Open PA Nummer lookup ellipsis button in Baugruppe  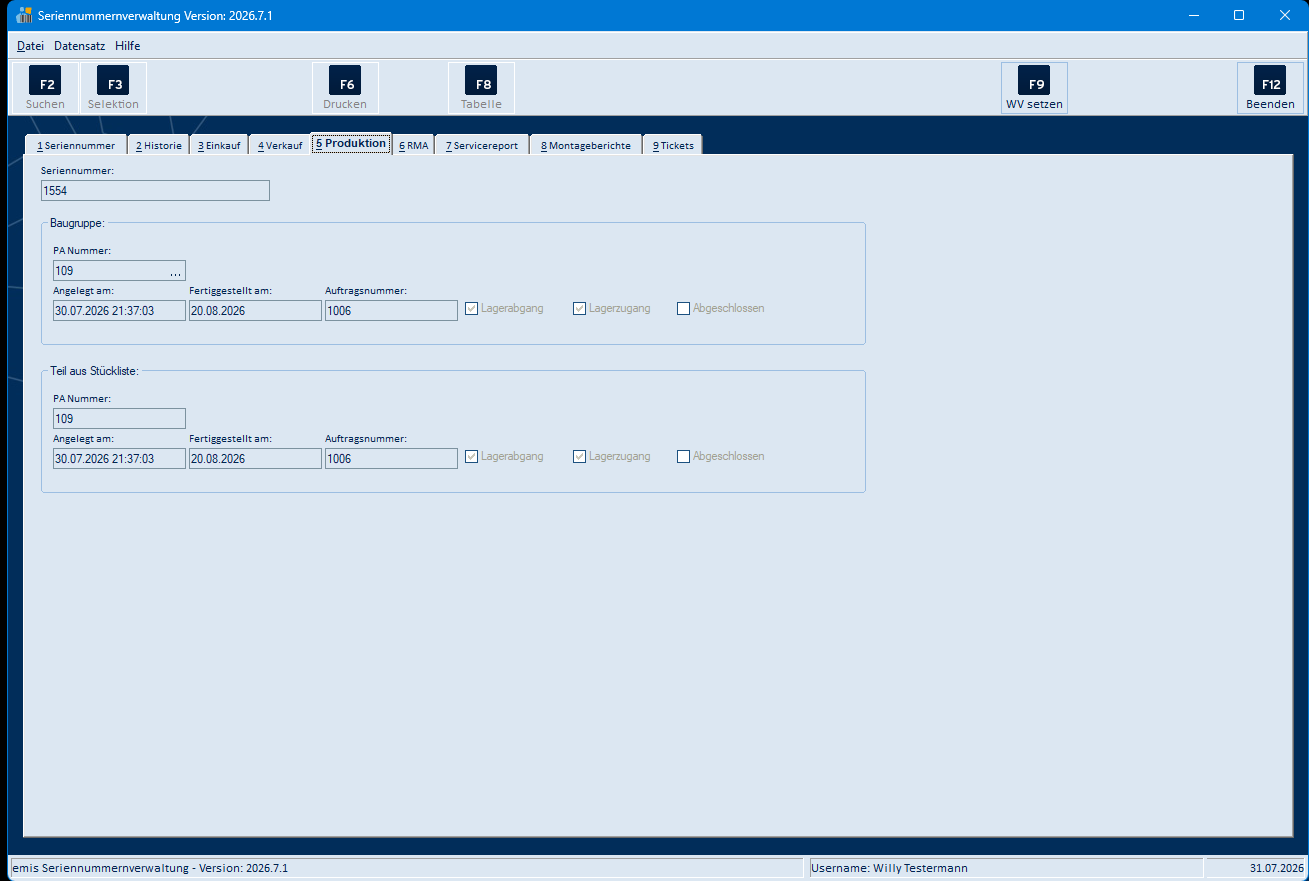pyautogui.click(x=176, y=271)
